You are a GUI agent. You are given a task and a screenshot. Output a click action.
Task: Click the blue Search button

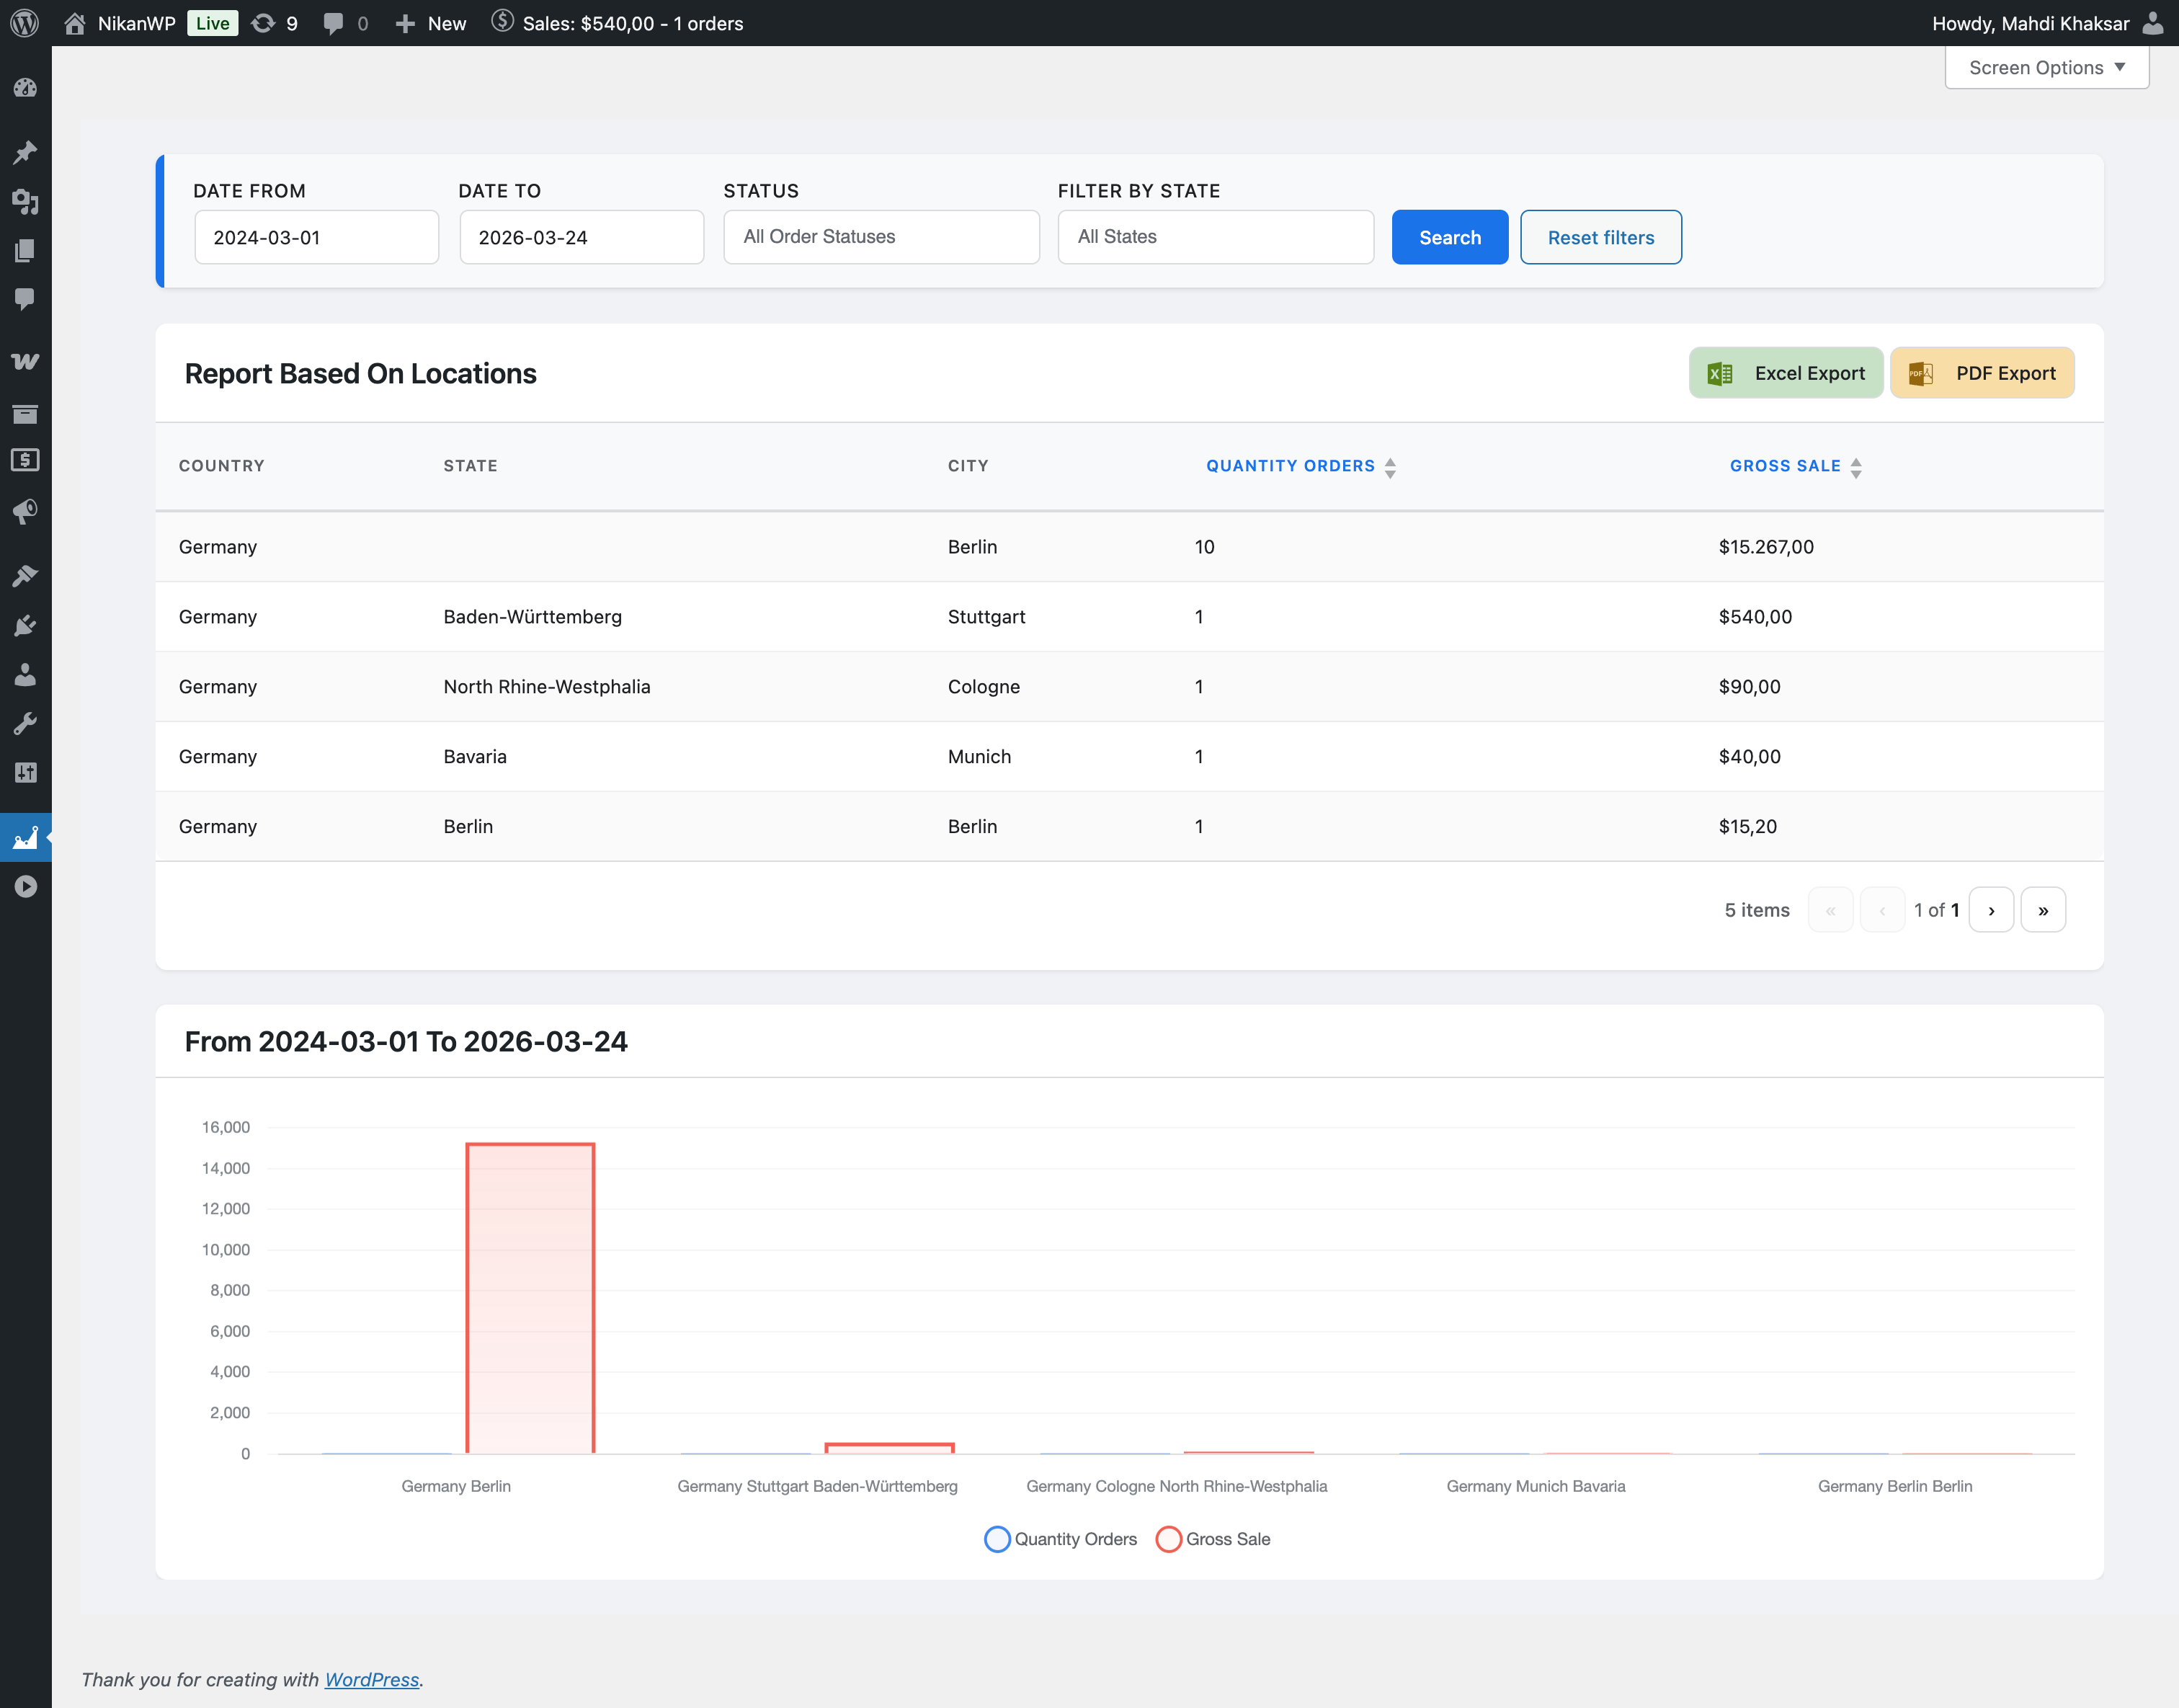pyautogui.click(x=1449, y=237)
